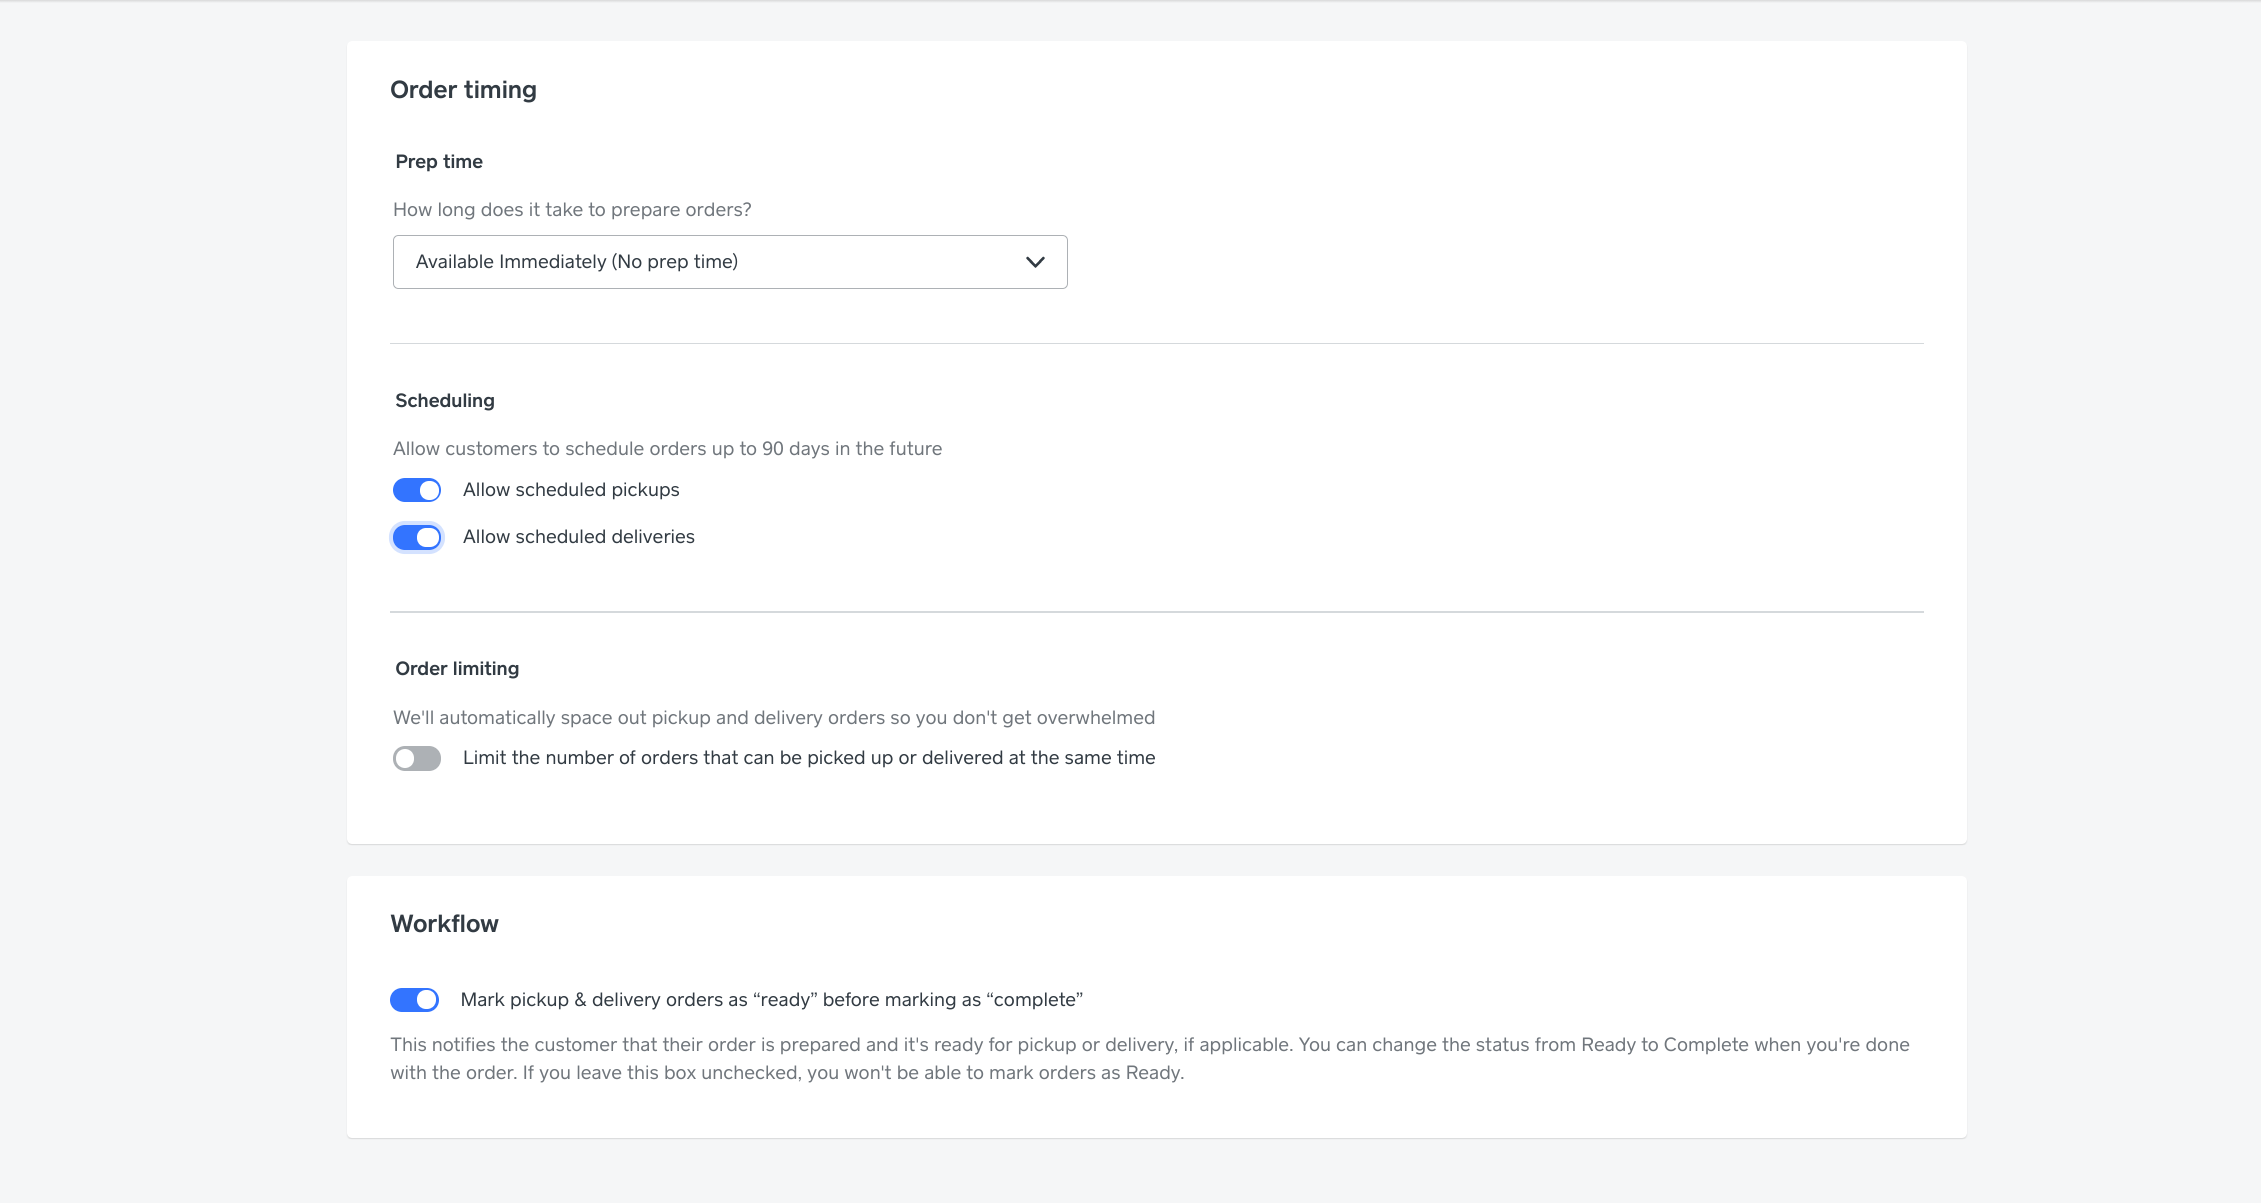Select "Available Immediately (No prep time)" field text

pyautogui.click(x=576, y=262)
